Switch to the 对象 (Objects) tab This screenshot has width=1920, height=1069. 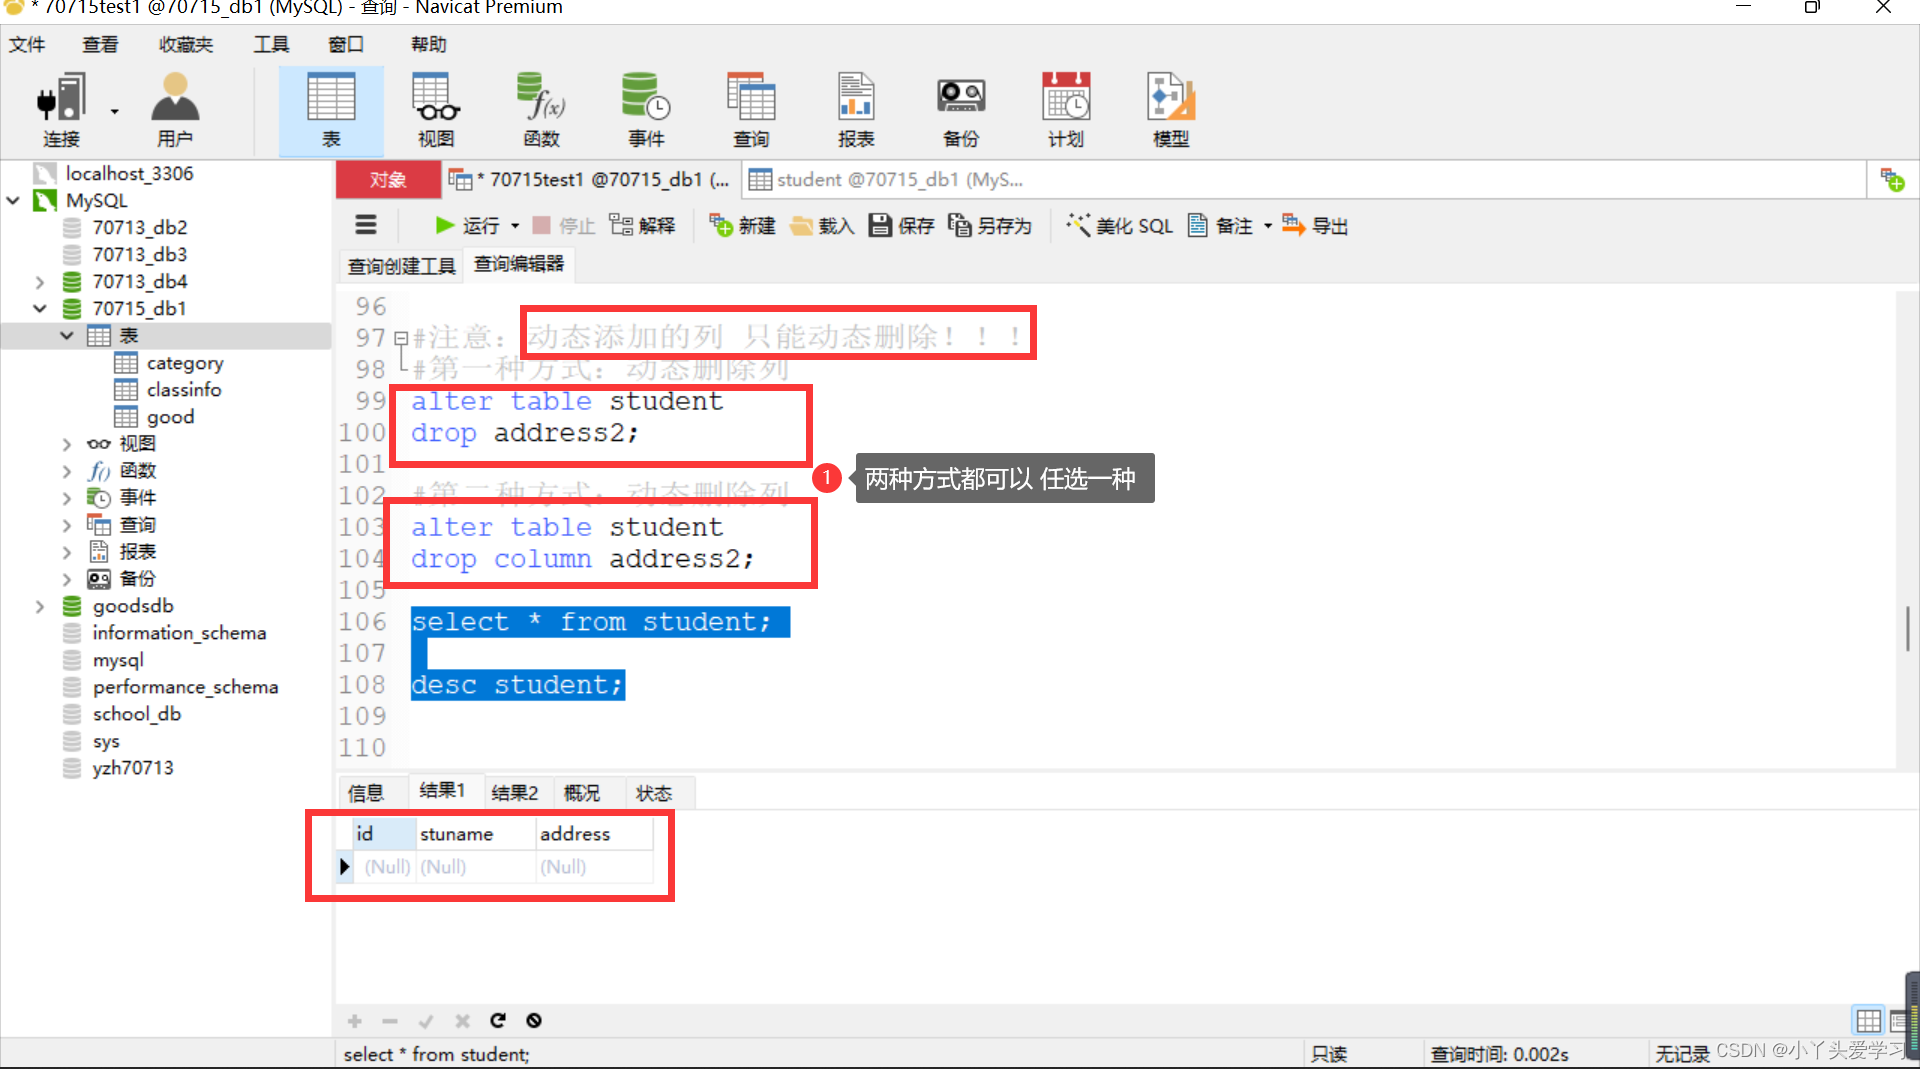pos(388,180)
